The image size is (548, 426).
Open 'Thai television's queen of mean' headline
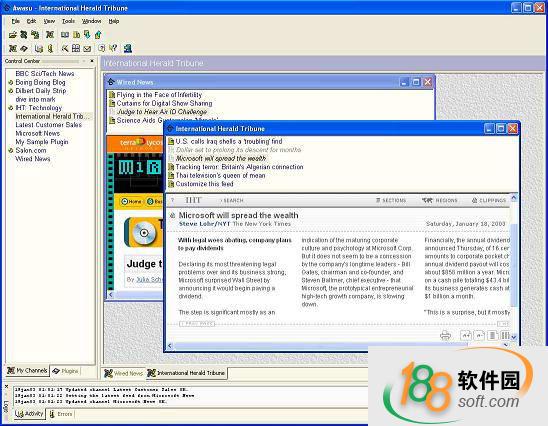click(220, 175)
